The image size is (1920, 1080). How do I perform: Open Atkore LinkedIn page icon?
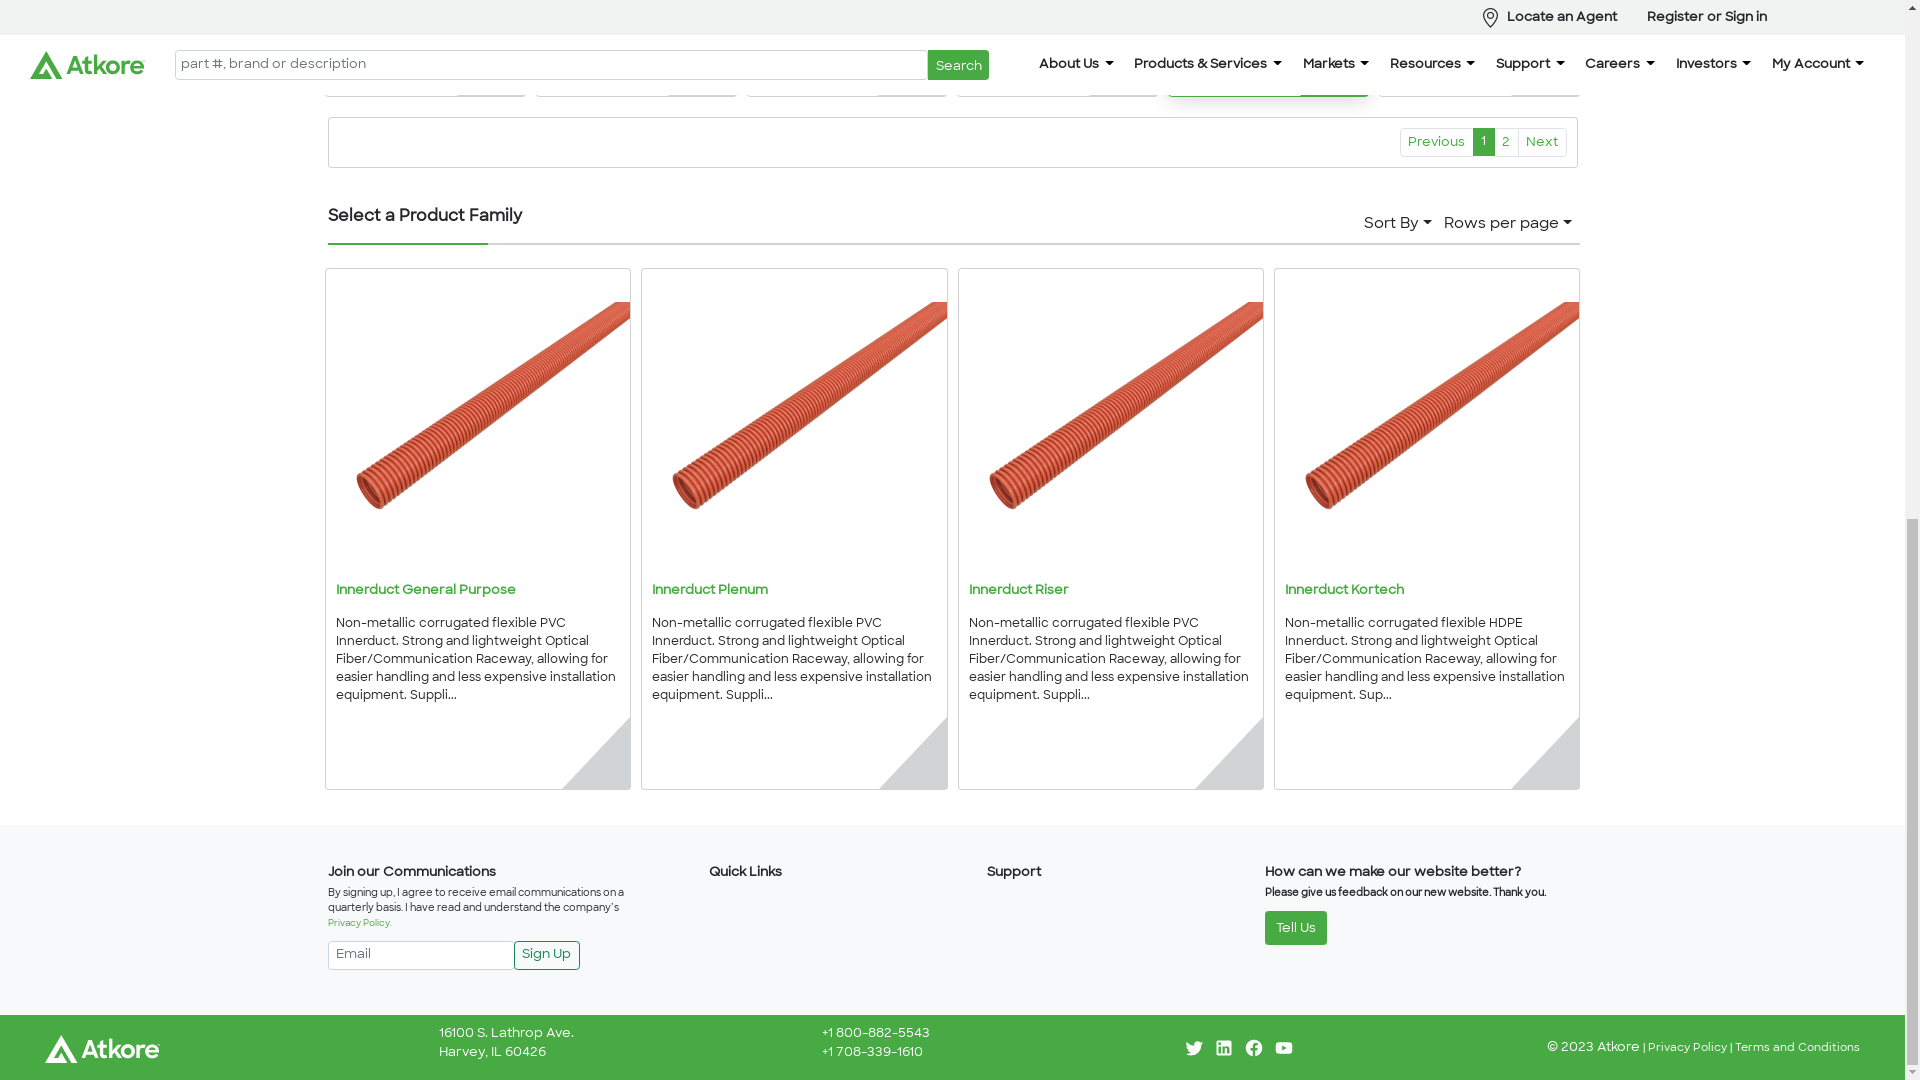pyautogui.click(x=1224, y=1048)
